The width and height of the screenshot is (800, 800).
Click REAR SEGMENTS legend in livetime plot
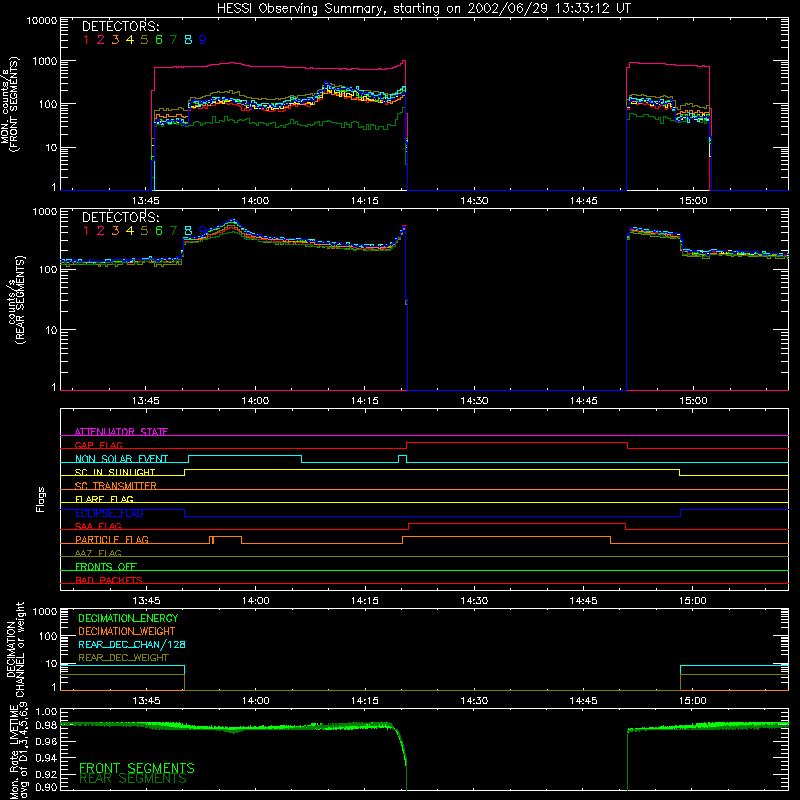coord(133,779)
